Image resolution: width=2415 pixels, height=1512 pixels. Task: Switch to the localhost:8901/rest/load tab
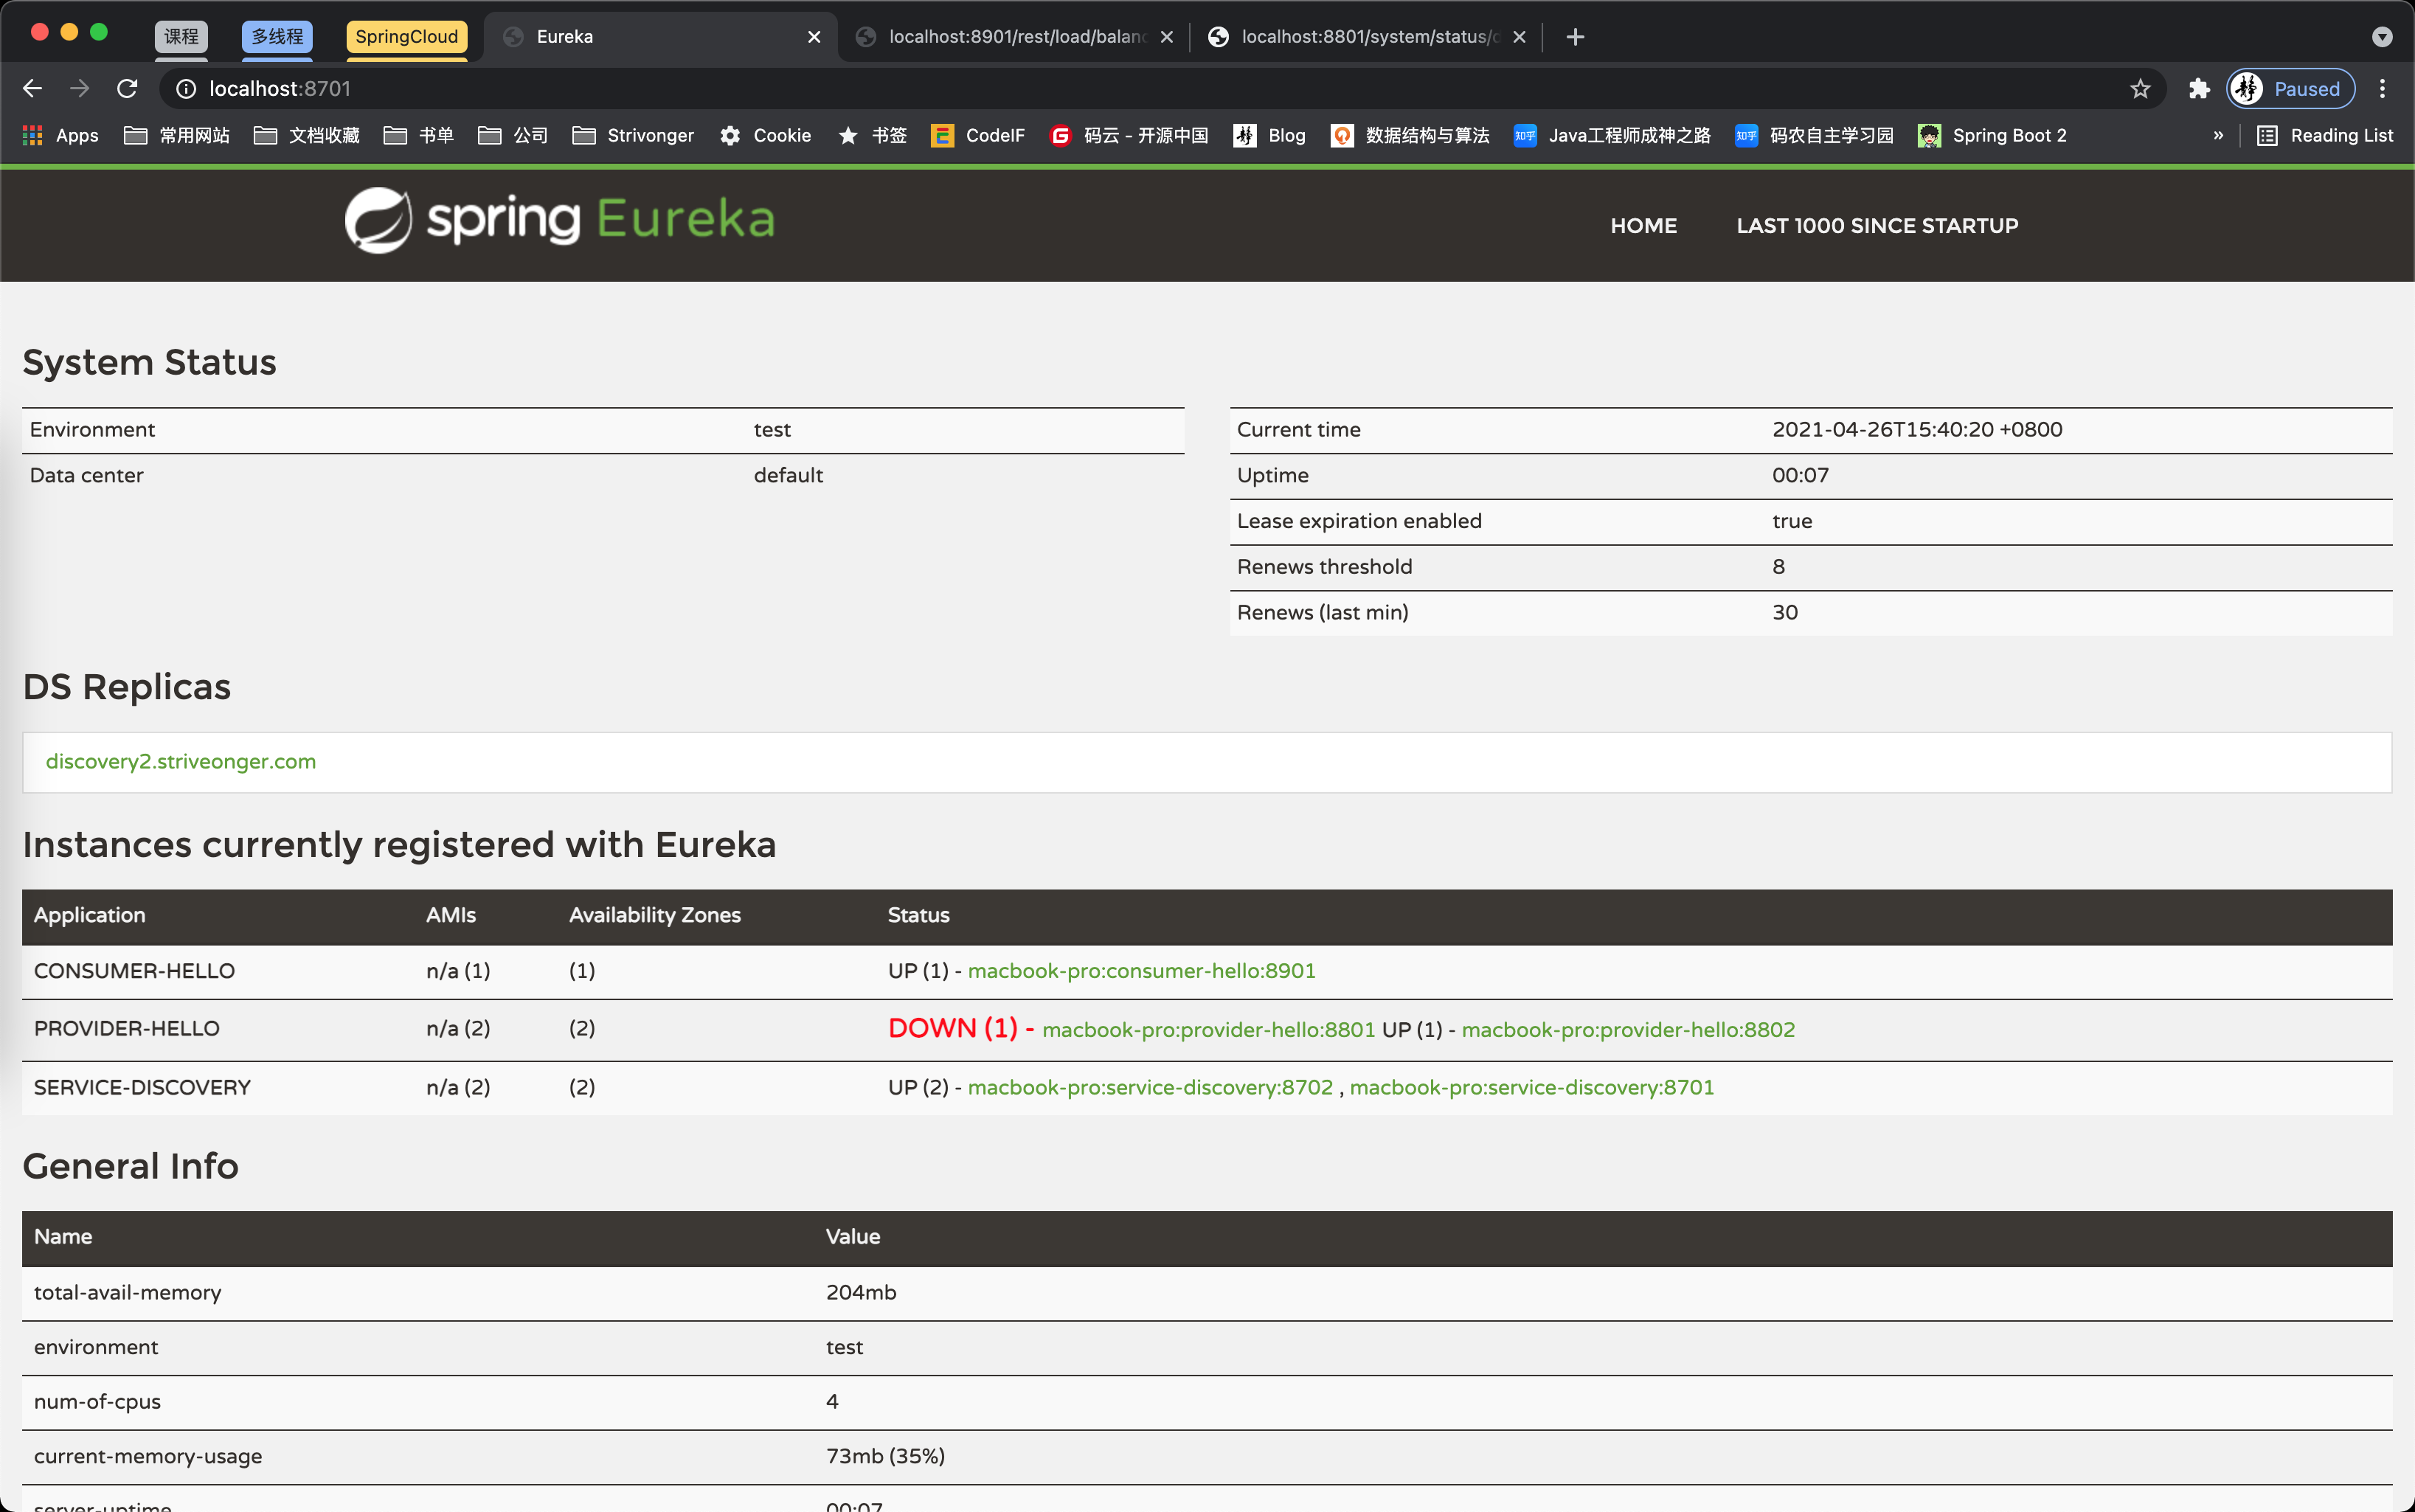1013,37
